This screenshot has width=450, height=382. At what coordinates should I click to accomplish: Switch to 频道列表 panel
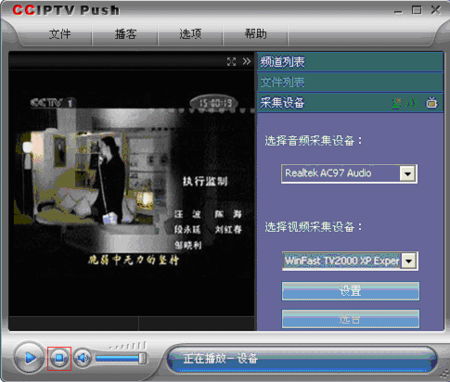[350, 62]
